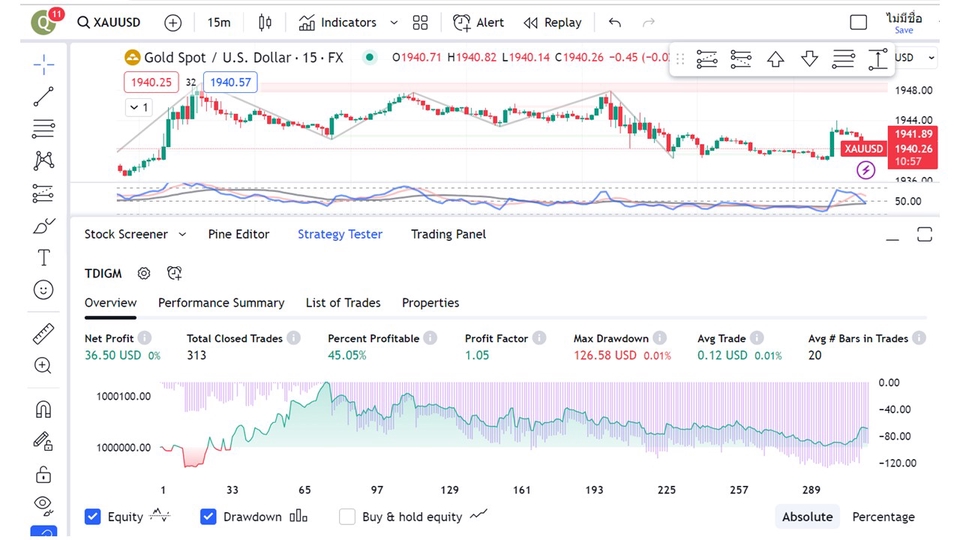Enable Buy & hold equity checkbox
Viewport: 960px width, 540px height.
click(347, 517)
